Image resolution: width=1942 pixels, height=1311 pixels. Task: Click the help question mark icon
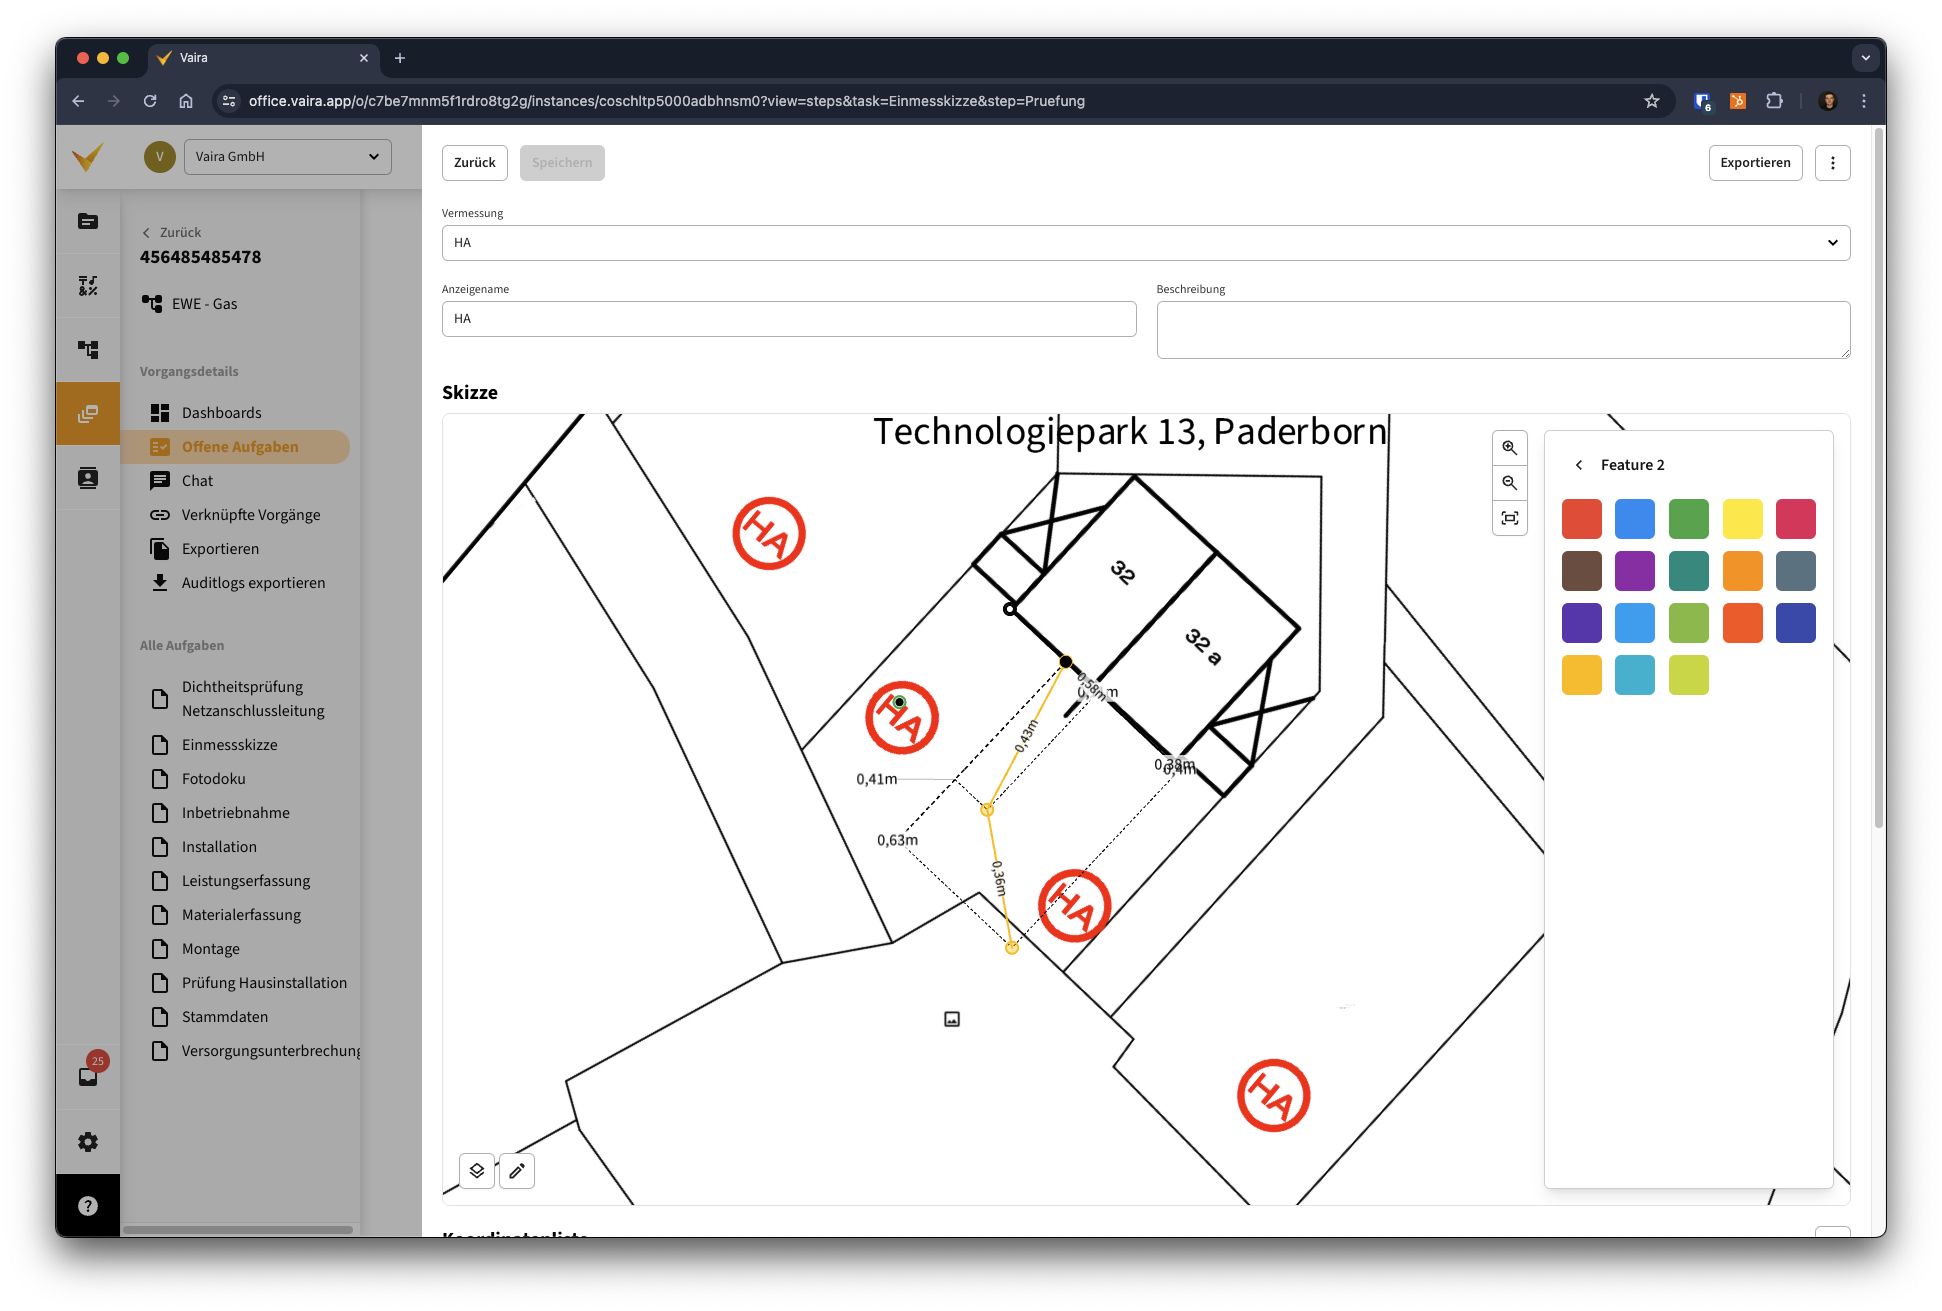coord(88,1206)
